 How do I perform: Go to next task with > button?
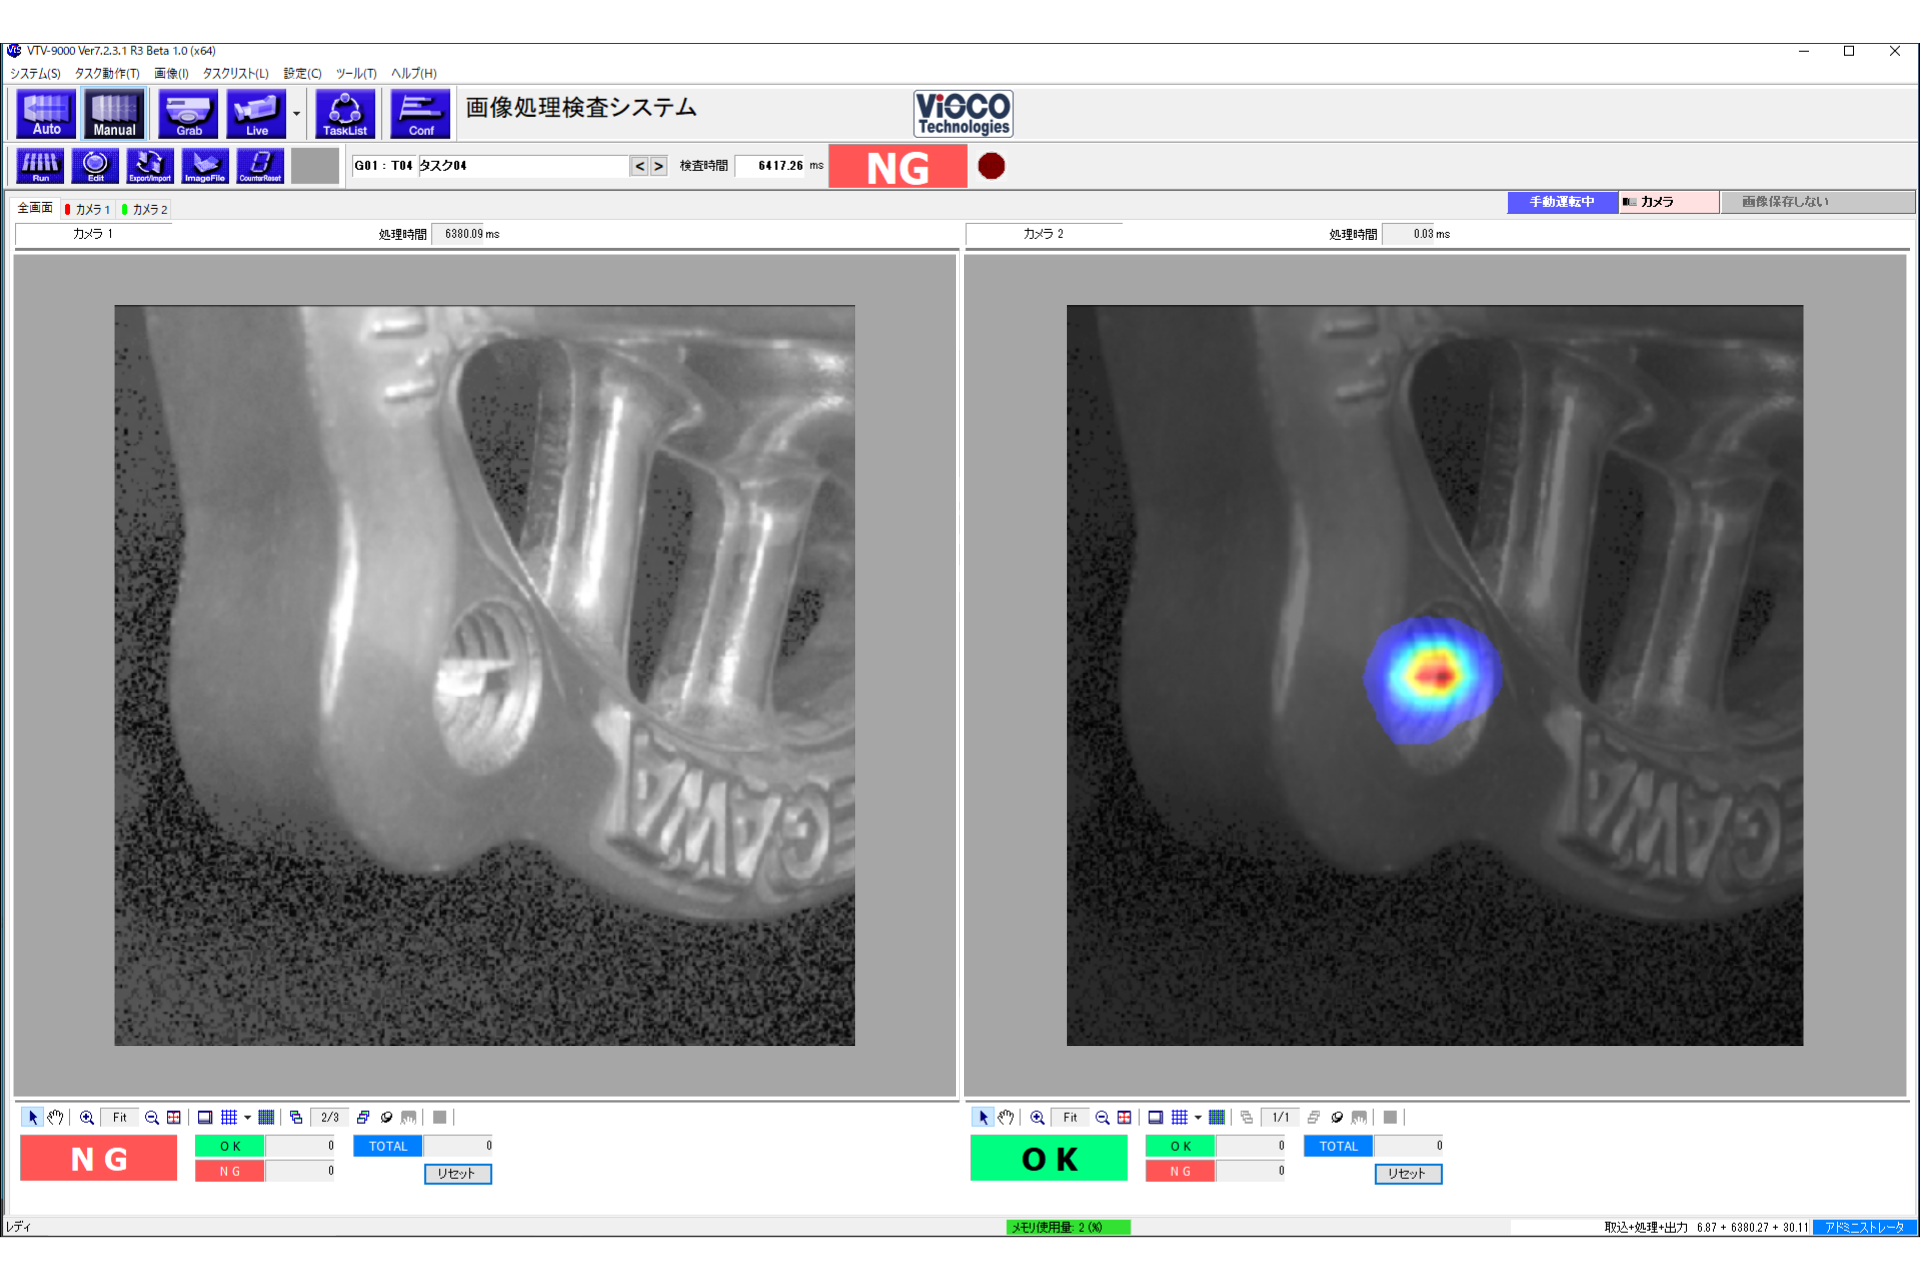[x=658, y=166]
